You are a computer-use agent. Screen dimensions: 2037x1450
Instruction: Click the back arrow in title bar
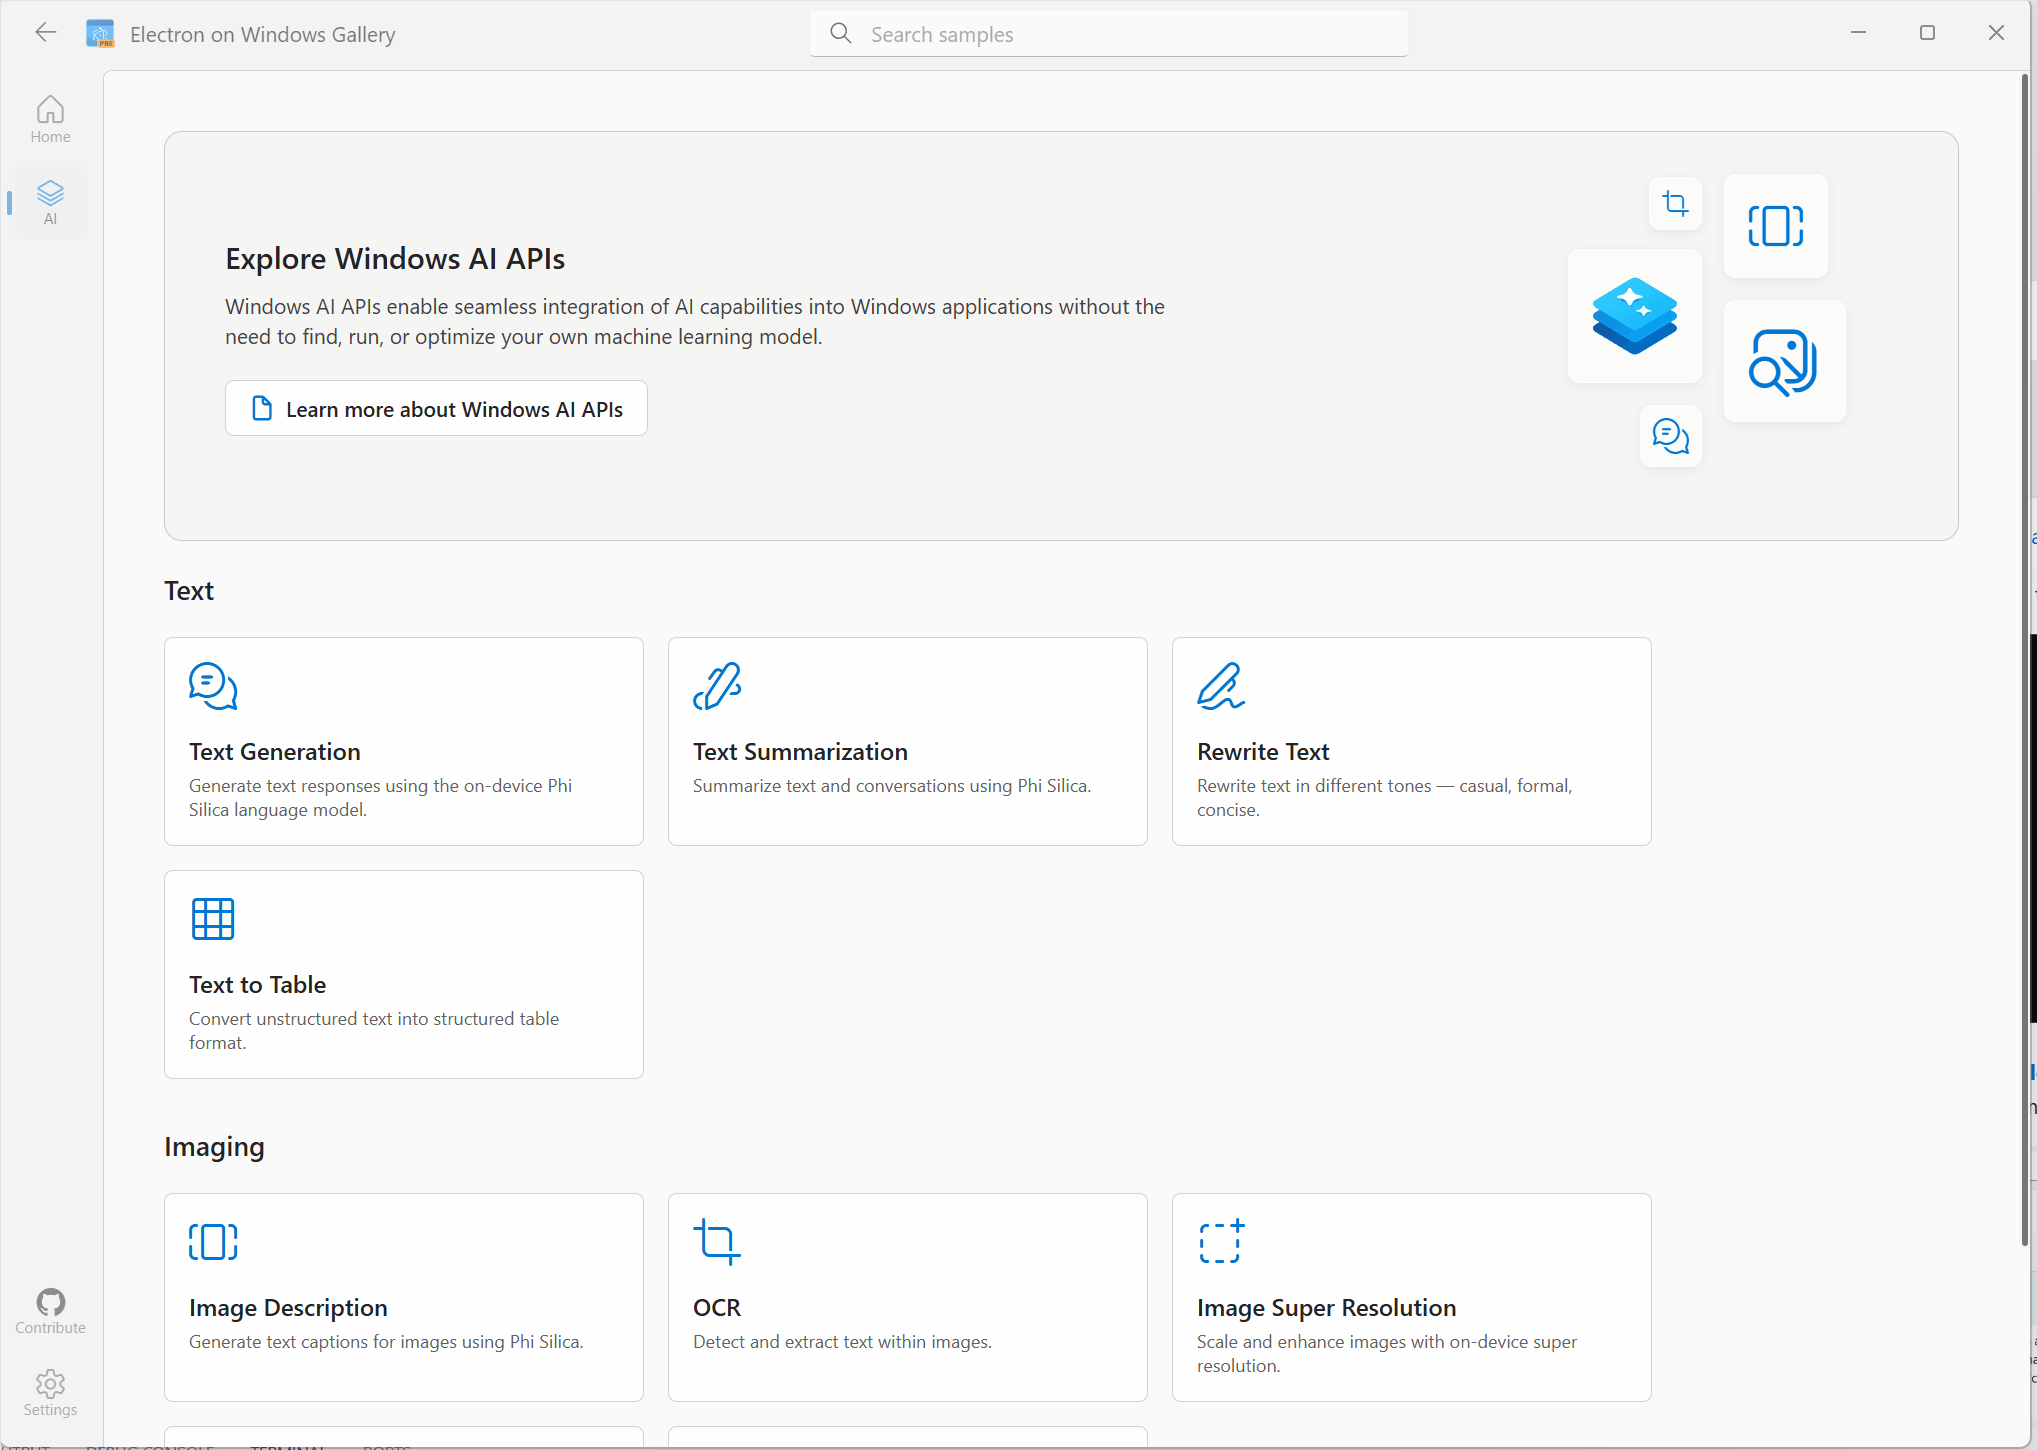pos(46,33)
